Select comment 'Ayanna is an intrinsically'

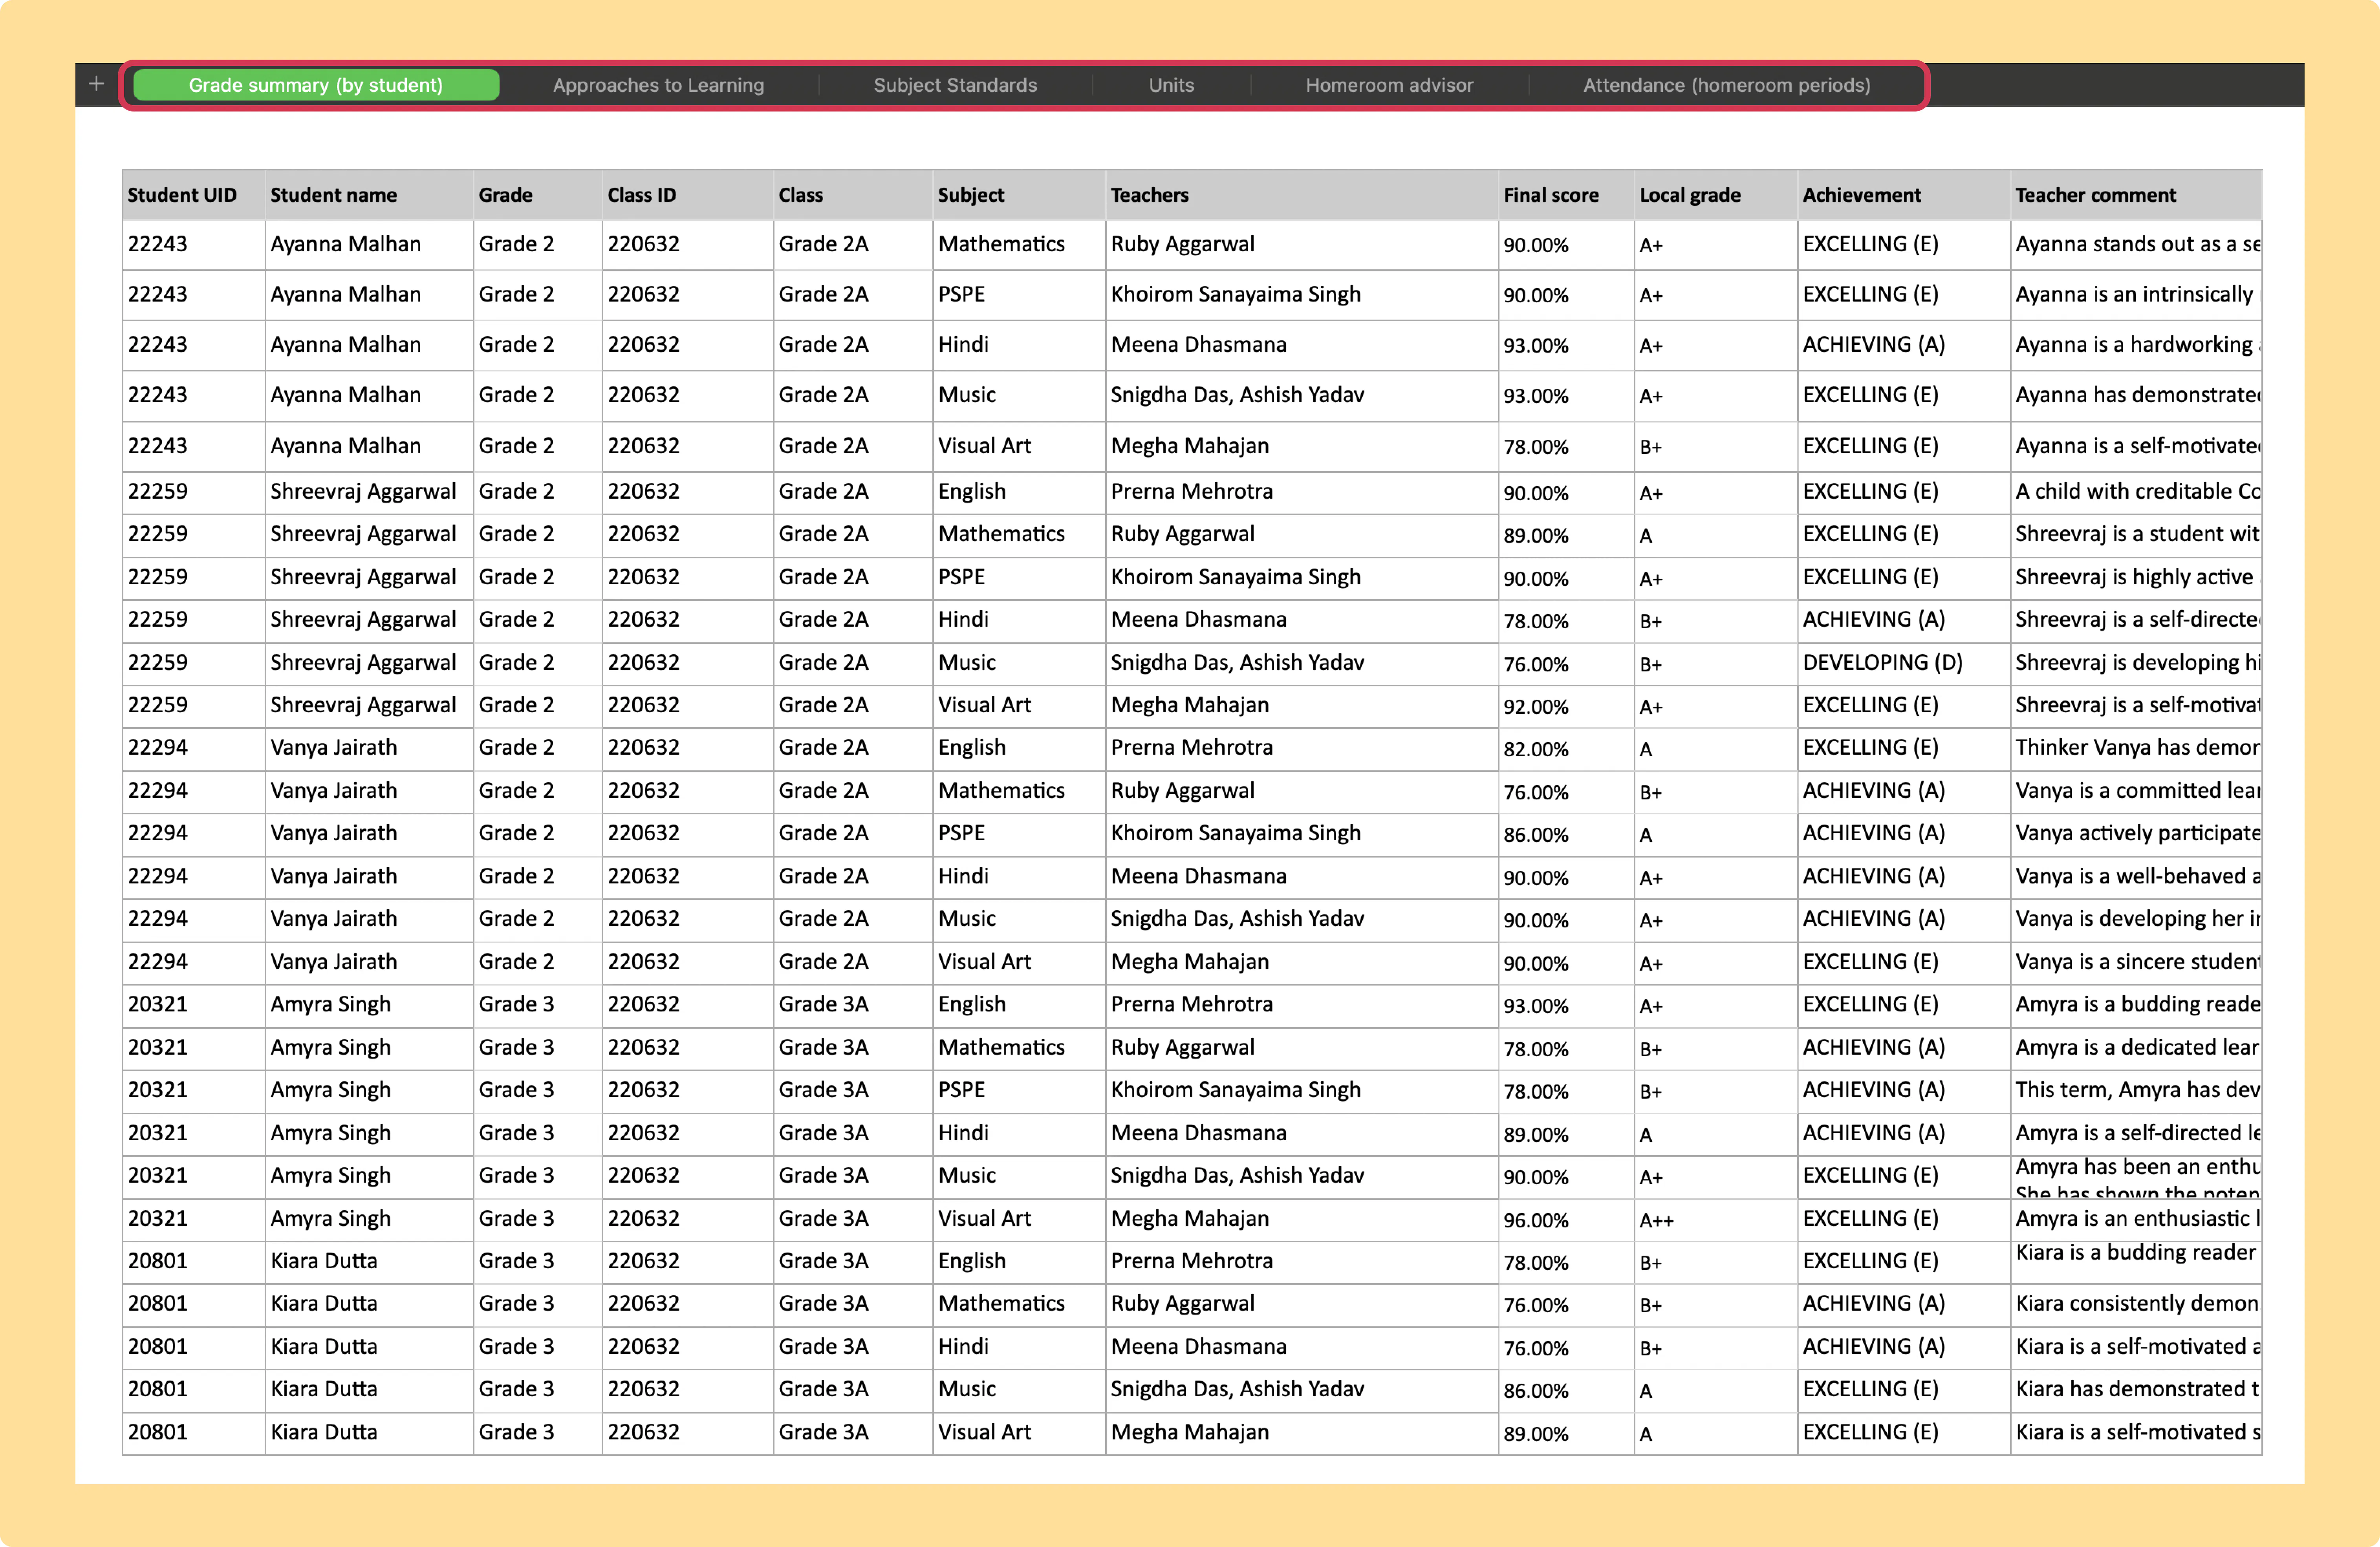pos(2136,295)
